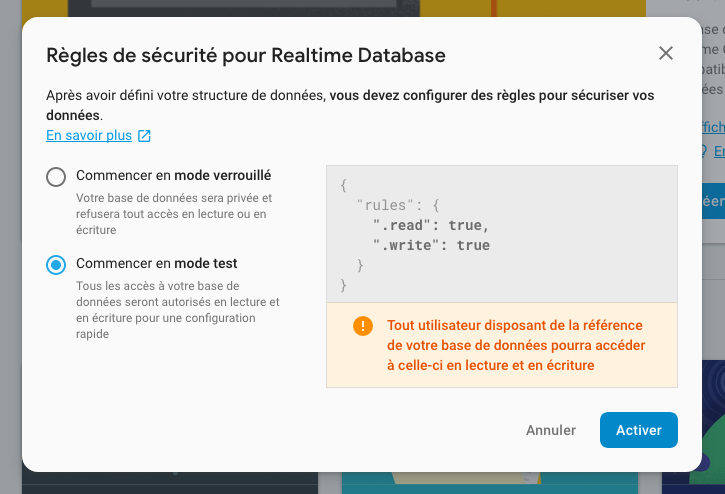Click the external link icon beside En savoir plus
This screenshot has height=494, width=725.
click(144, 136)
